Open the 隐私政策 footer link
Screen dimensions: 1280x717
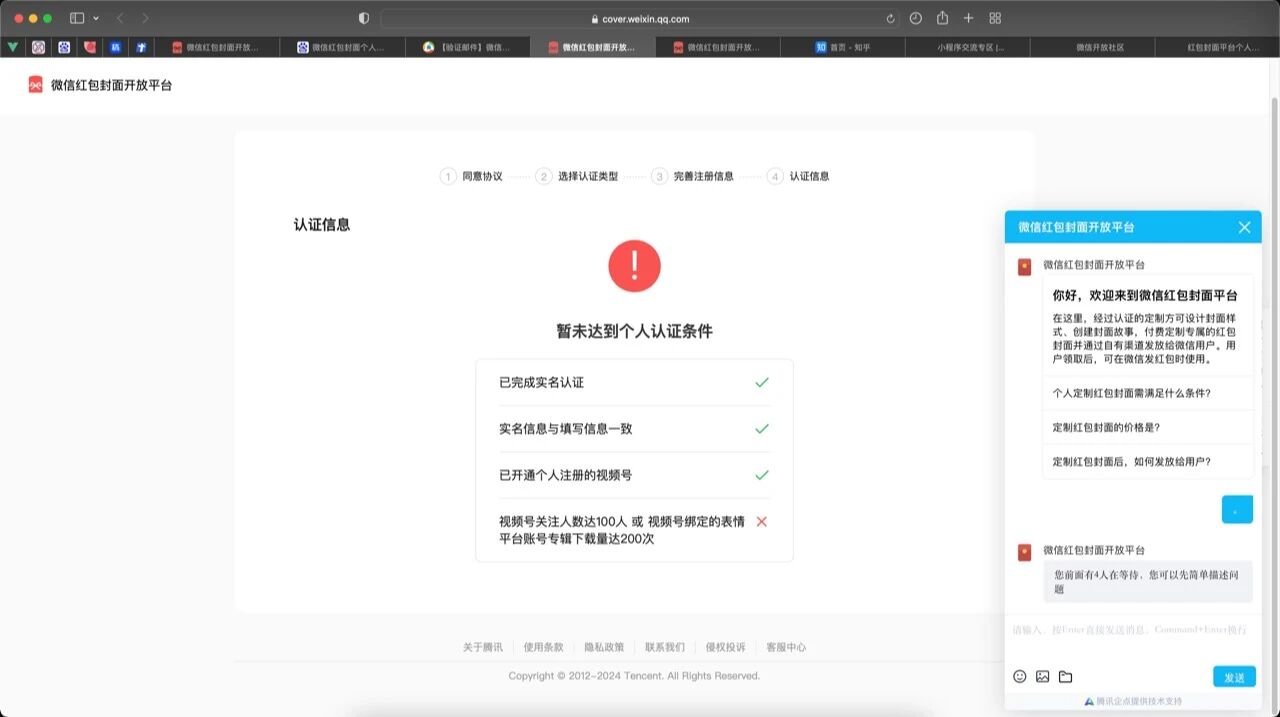[x=604, y=647]
